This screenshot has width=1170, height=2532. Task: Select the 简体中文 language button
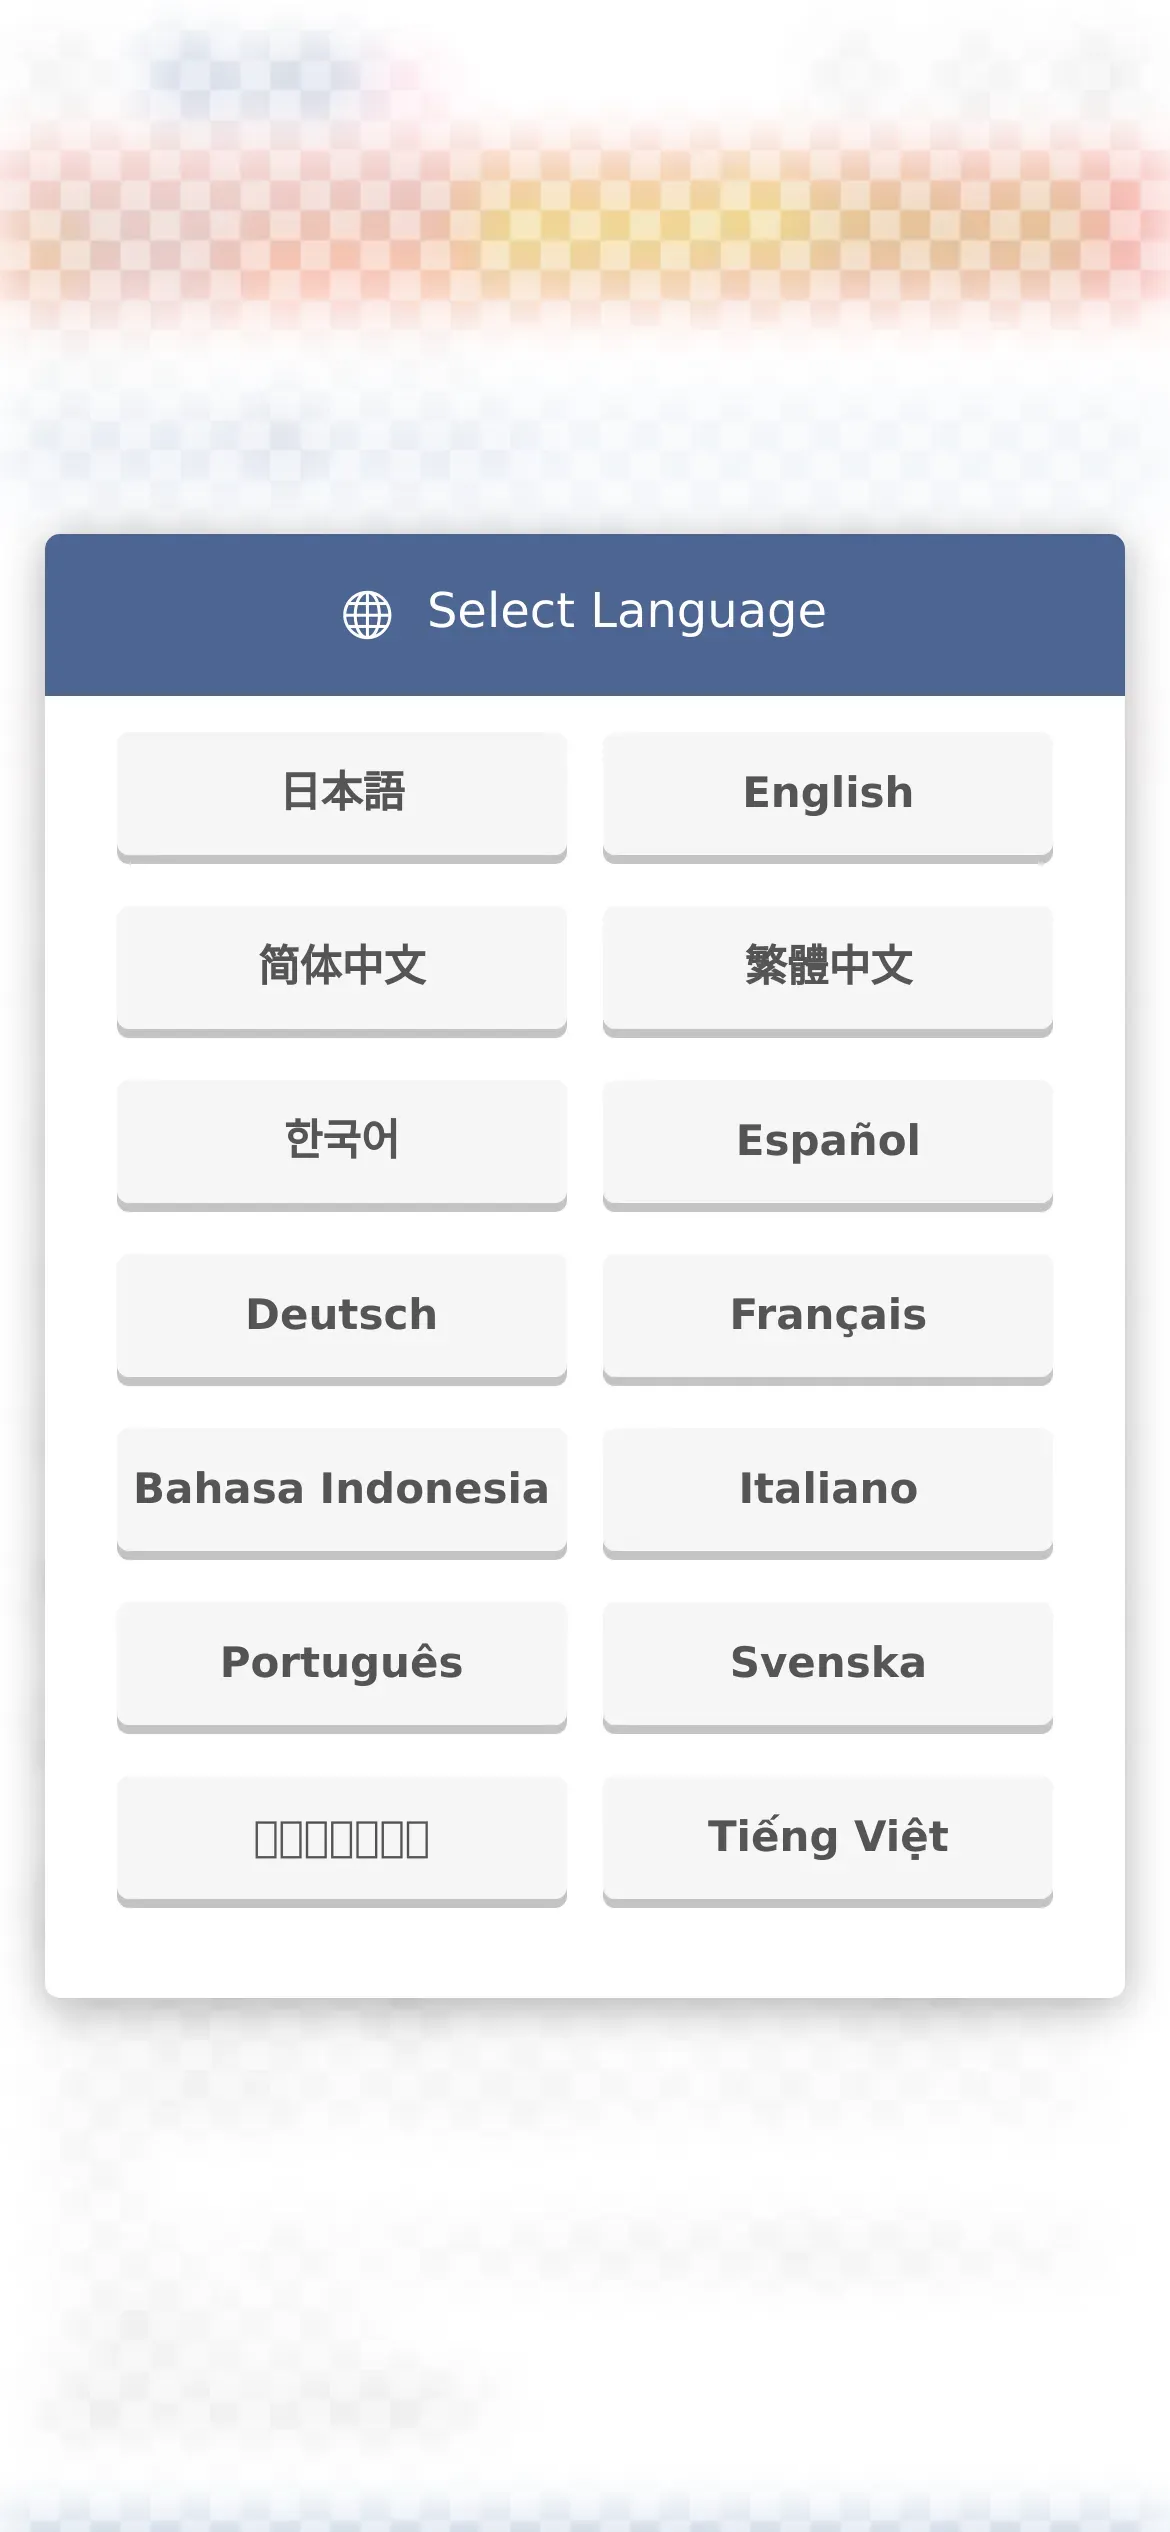(x=342, y=971)
